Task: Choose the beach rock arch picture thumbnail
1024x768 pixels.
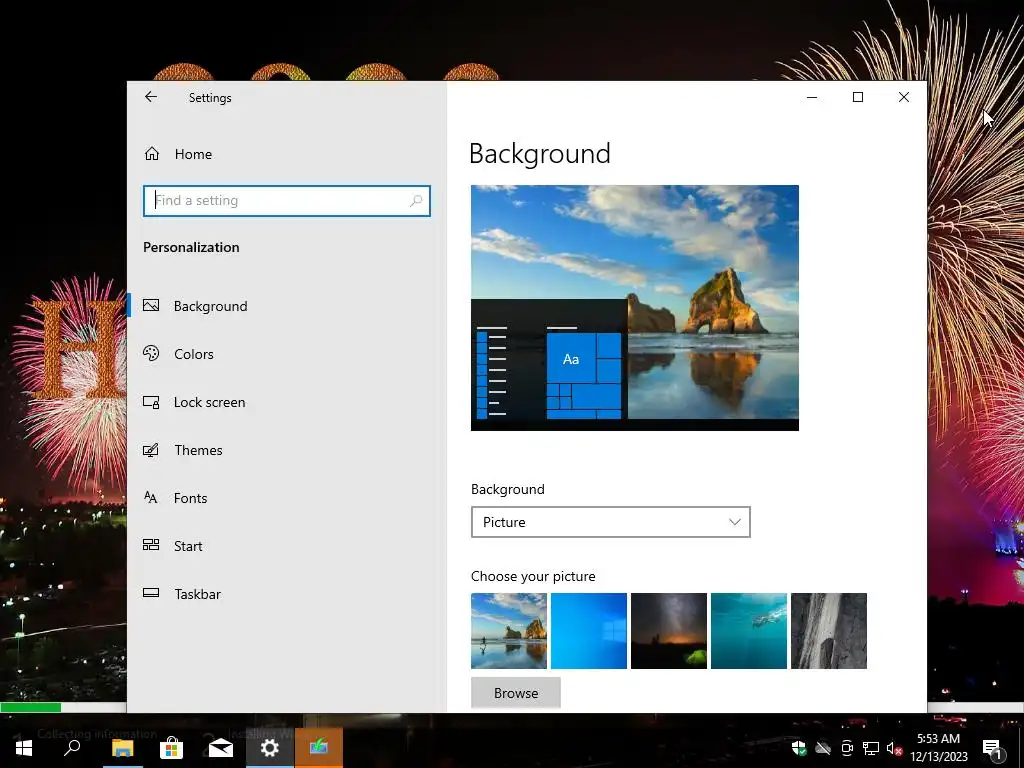Action: (x=509, y=631)
